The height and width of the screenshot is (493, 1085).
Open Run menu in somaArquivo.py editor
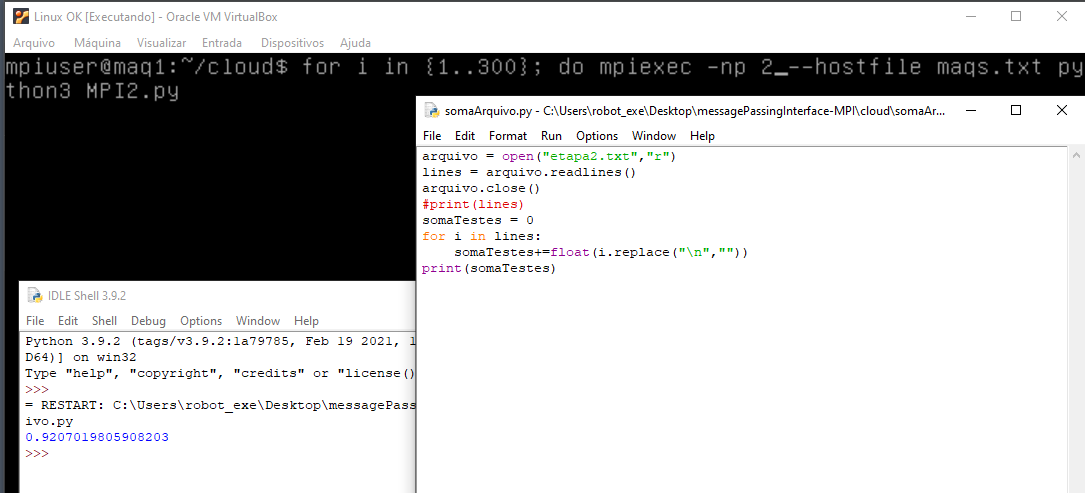click(551, 136)
